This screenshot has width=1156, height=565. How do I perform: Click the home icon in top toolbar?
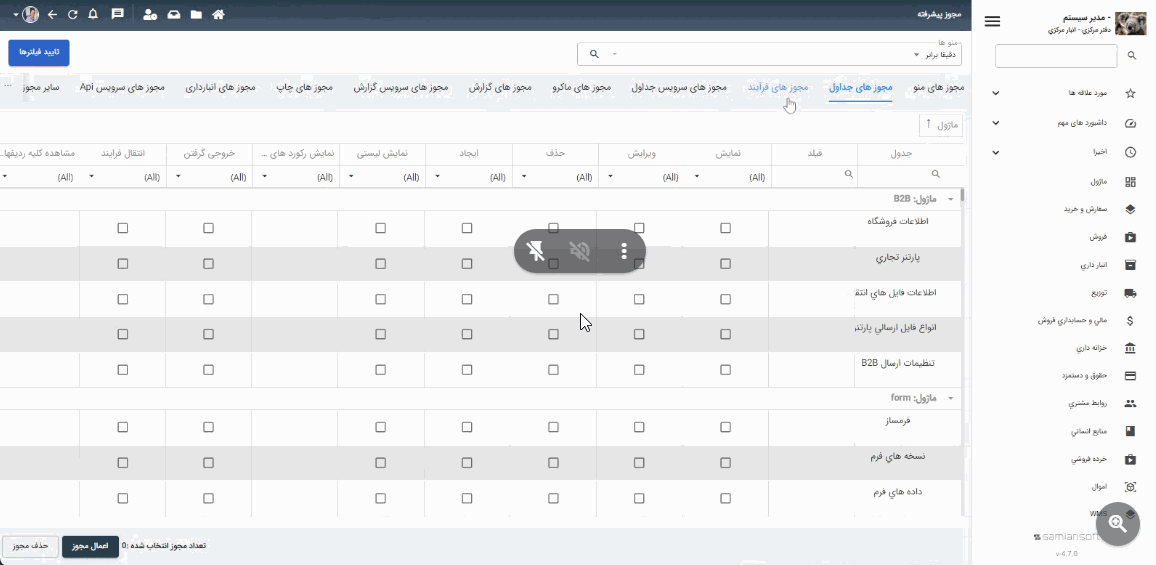[x=218, y=15]
